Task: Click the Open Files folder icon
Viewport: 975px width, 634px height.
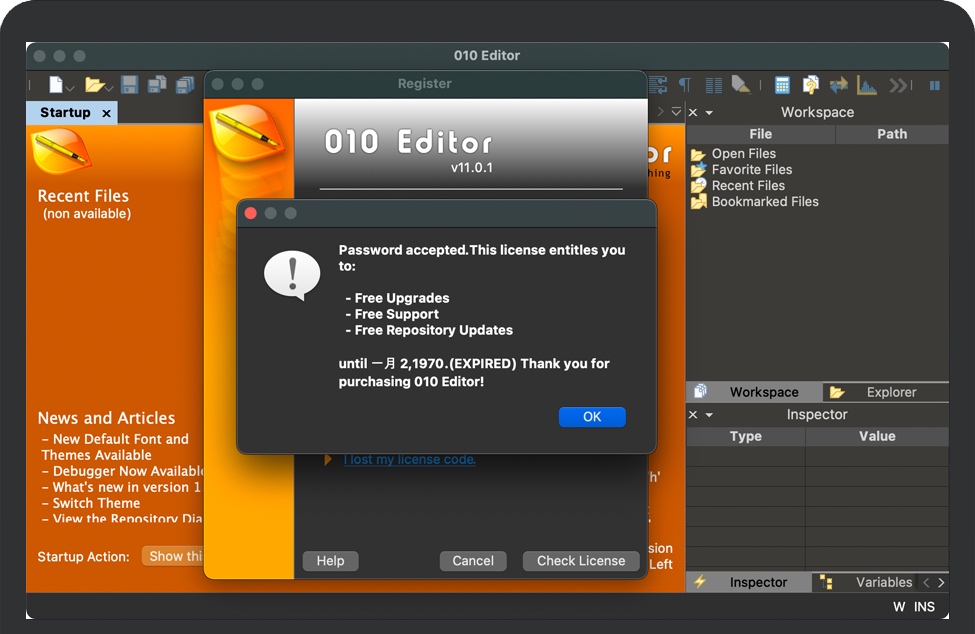Action: click(x=698, y=154)
